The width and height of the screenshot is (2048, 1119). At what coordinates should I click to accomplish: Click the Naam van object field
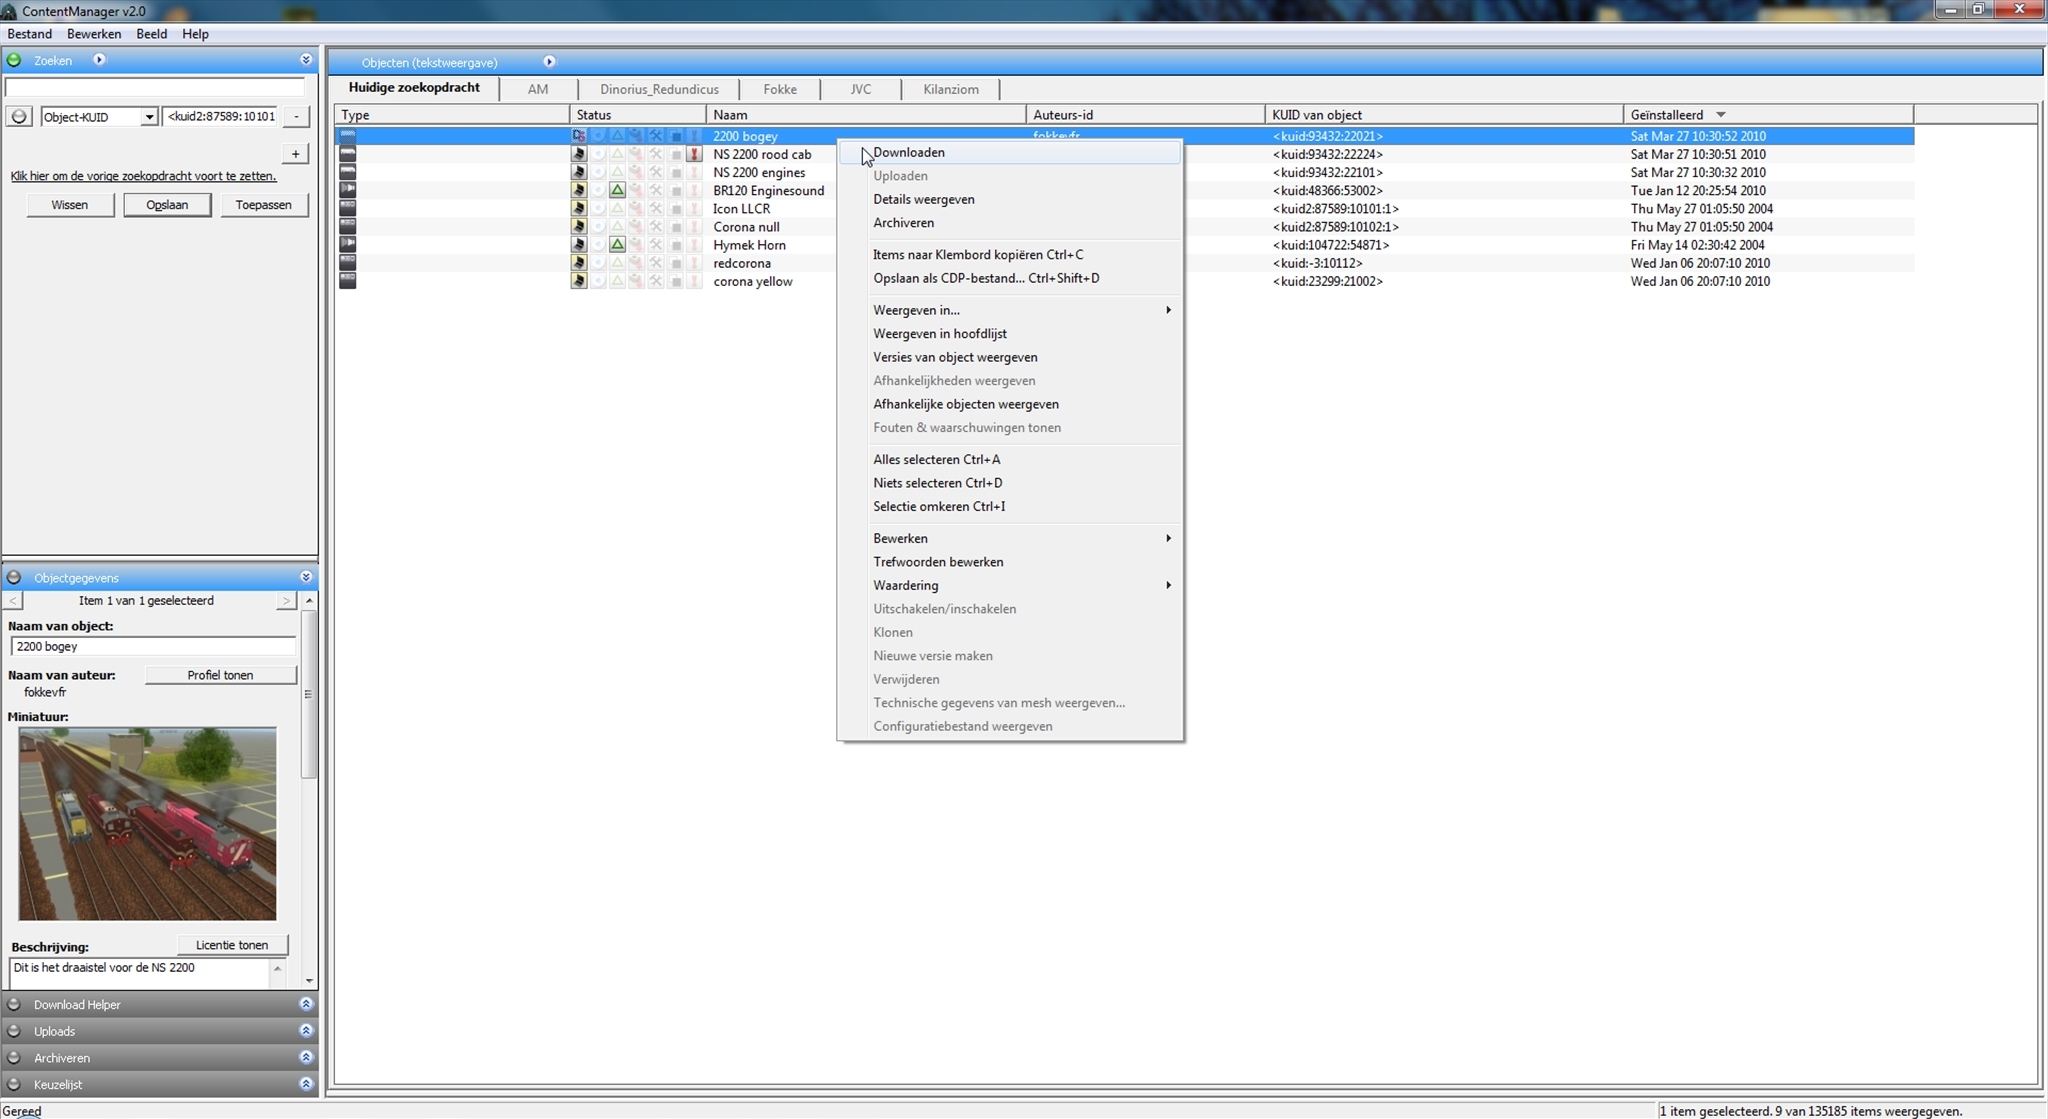point(153,646)
